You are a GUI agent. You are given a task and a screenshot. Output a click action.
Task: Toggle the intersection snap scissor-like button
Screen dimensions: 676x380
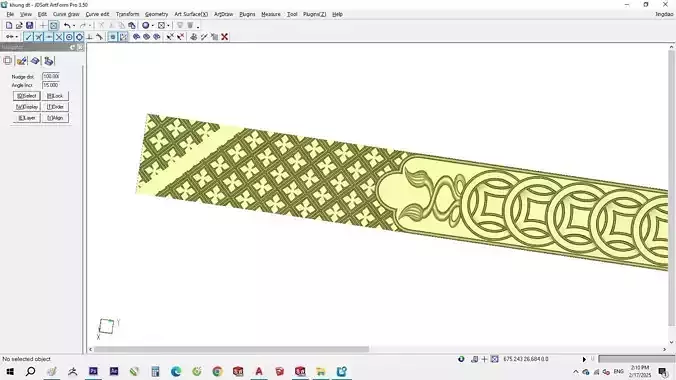point(39,37)
